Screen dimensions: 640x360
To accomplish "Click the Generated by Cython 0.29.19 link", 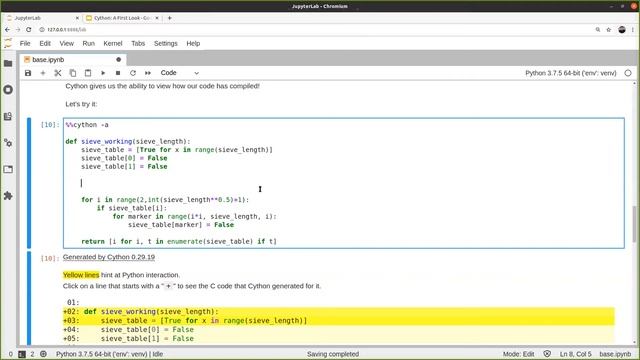I will pyautogui.click(x=109, y=257).
